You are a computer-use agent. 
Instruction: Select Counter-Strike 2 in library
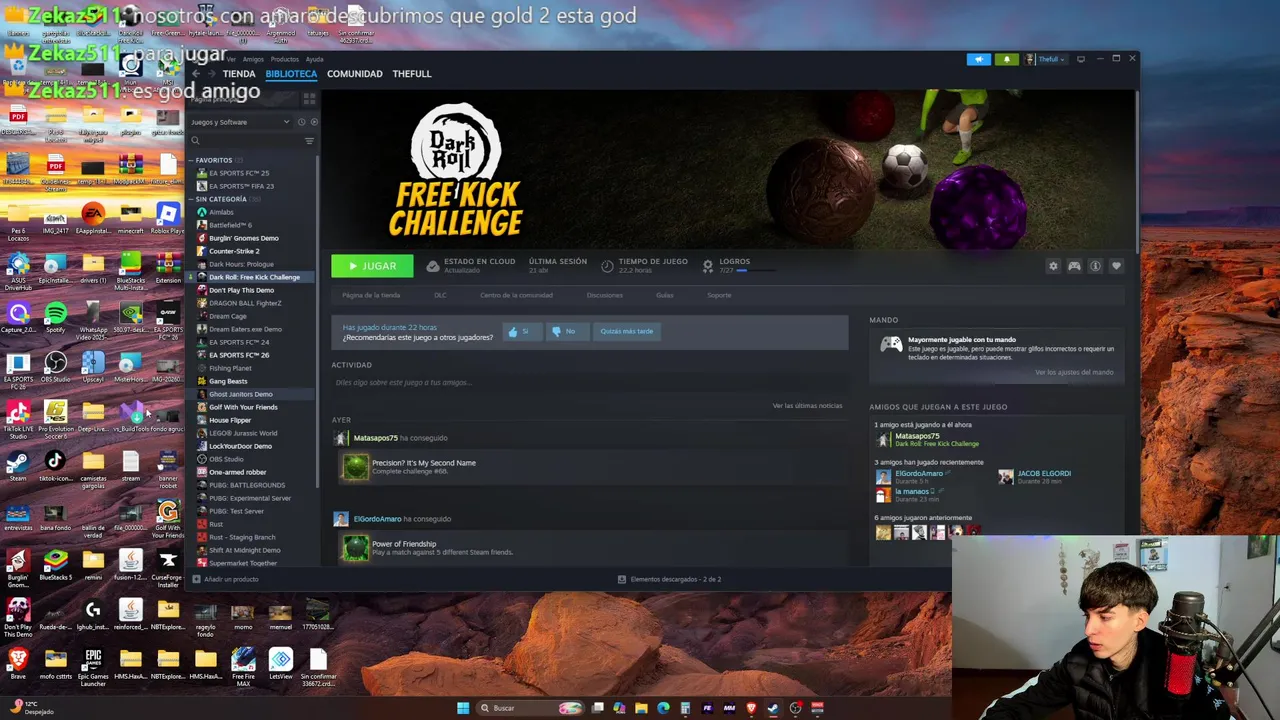pos(234,251)
